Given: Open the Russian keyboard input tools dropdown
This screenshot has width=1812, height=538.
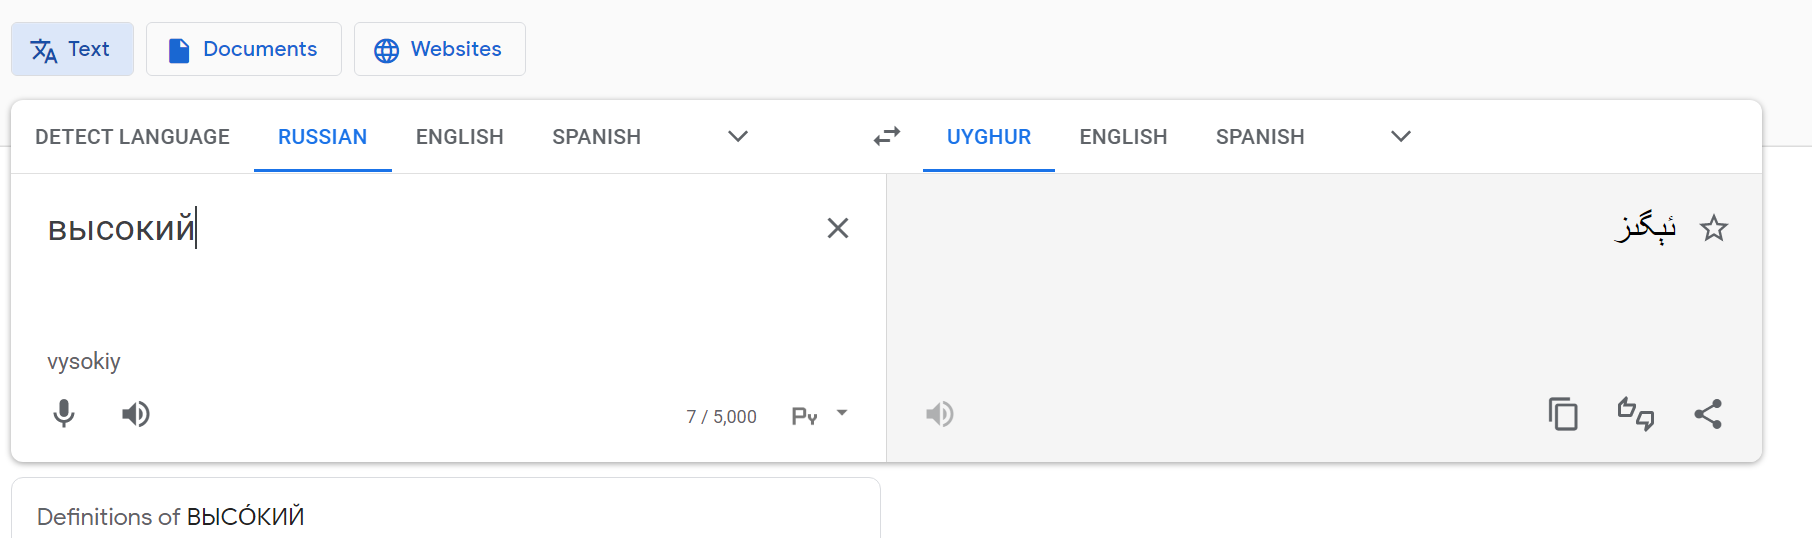Looking at the screenshot, I should pos(841,413).
